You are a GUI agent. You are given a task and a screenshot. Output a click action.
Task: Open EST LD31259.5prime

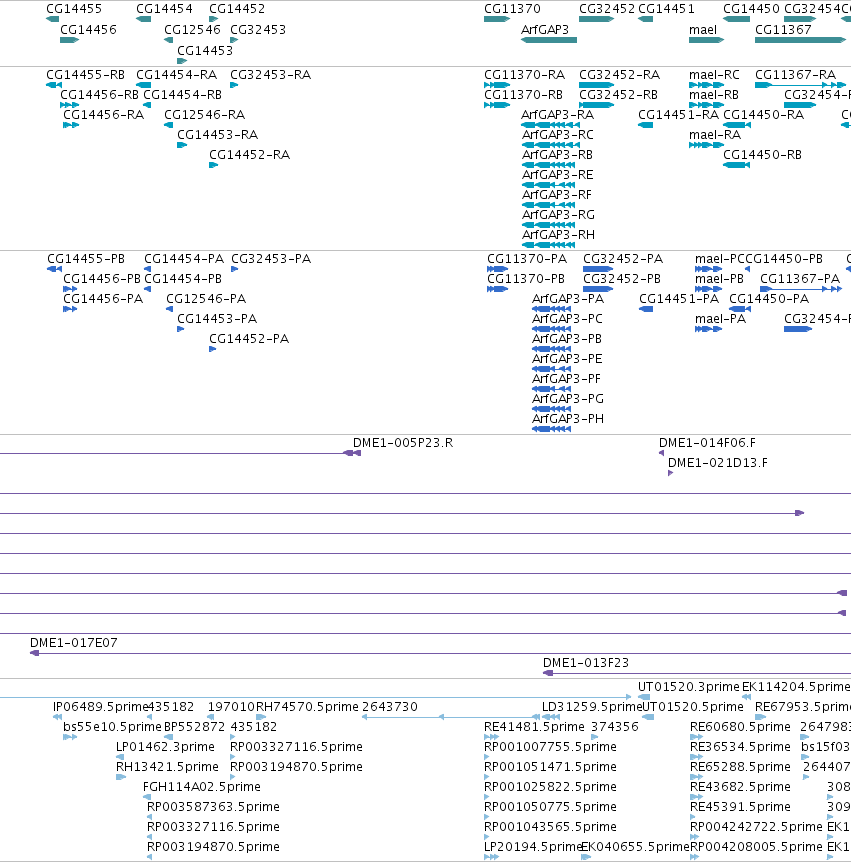tap(551, 717)
